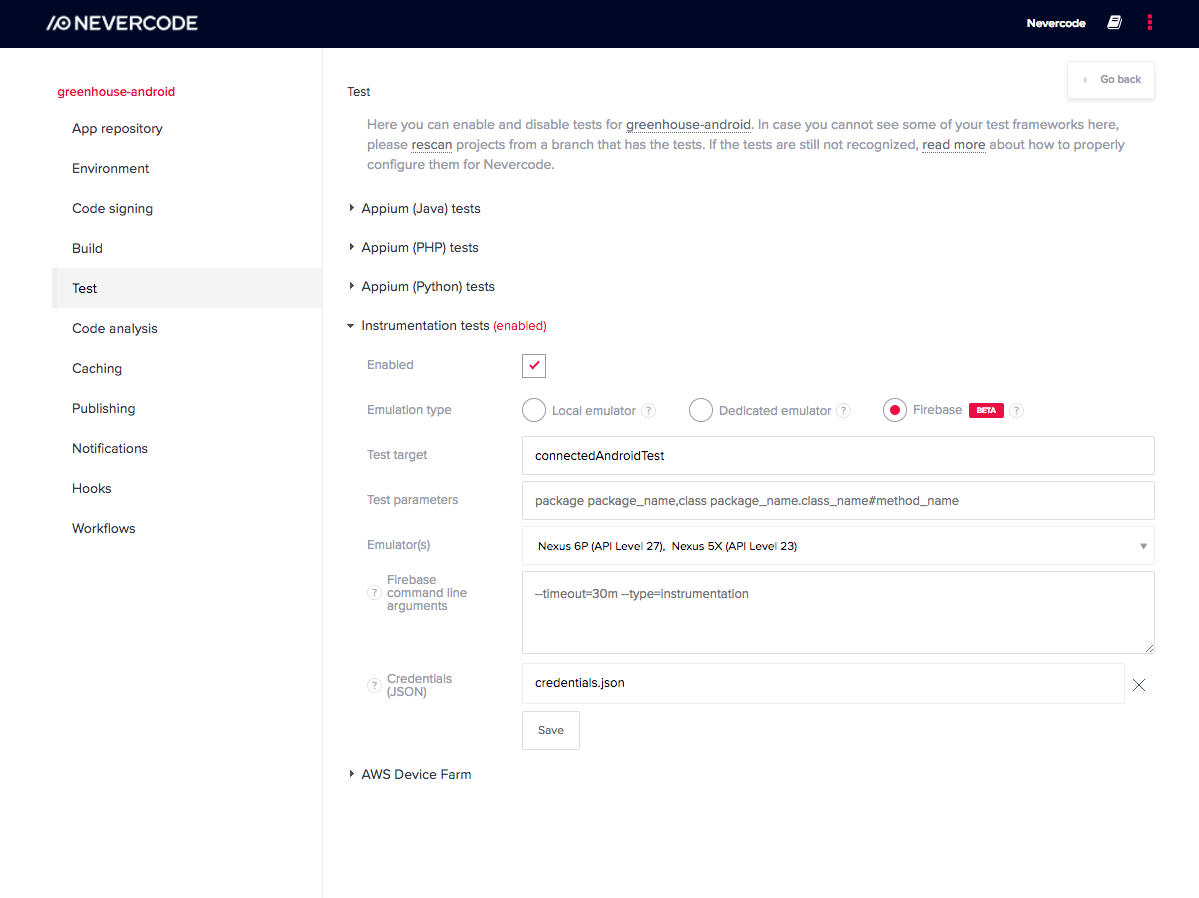Screen dimensions: 1199x898
Task: Click the Nevercode logo
Action: tap(122, 23)
